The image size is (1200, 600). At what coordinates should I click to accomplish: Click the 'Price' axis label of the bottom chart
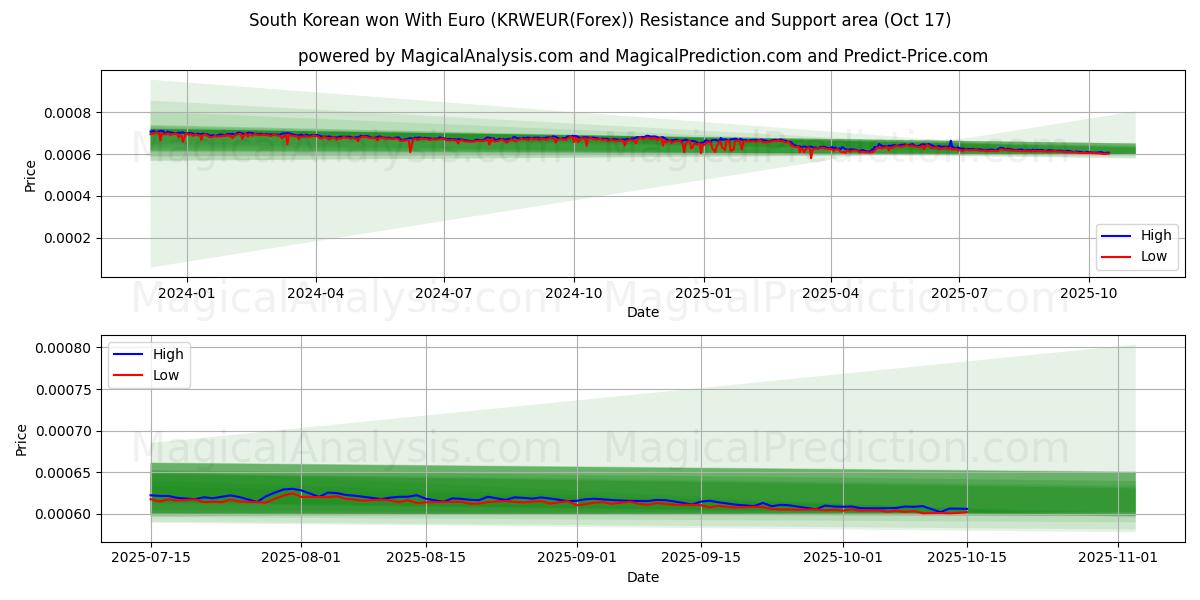click(x=22, y=439)
